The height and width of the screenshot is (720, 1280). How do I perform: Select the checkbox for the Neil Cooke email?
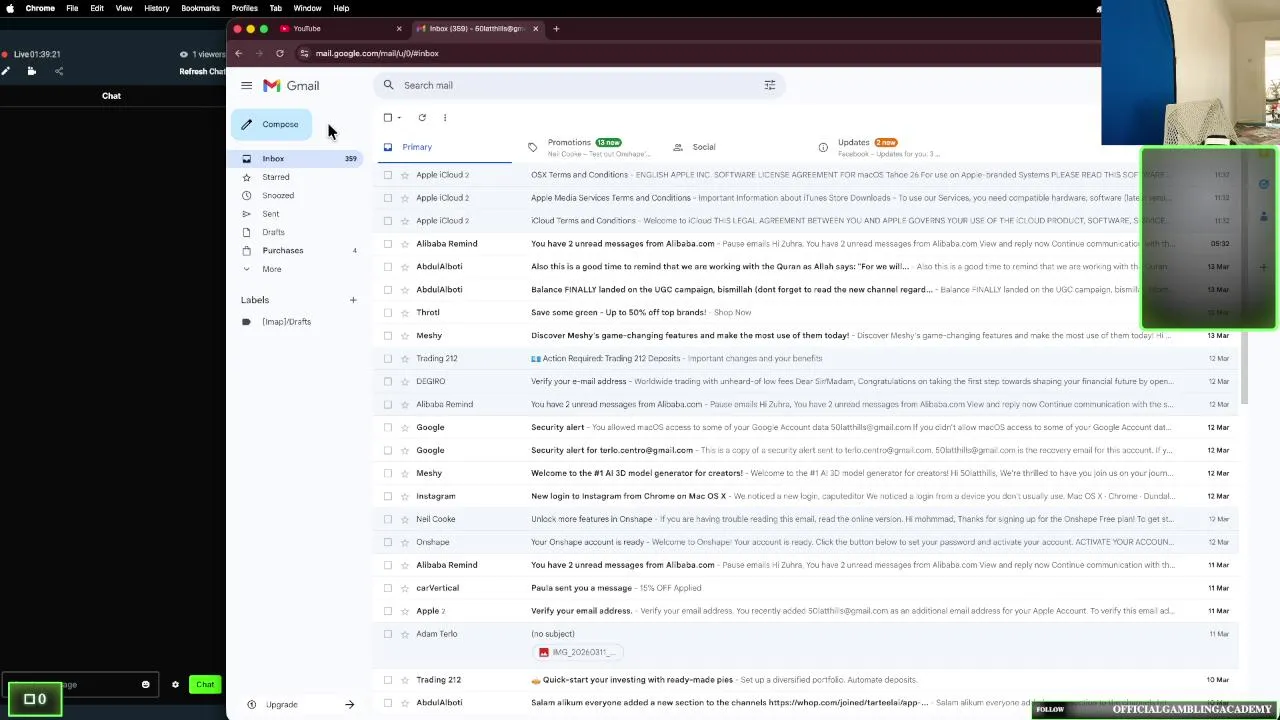(x=388, y=520)
